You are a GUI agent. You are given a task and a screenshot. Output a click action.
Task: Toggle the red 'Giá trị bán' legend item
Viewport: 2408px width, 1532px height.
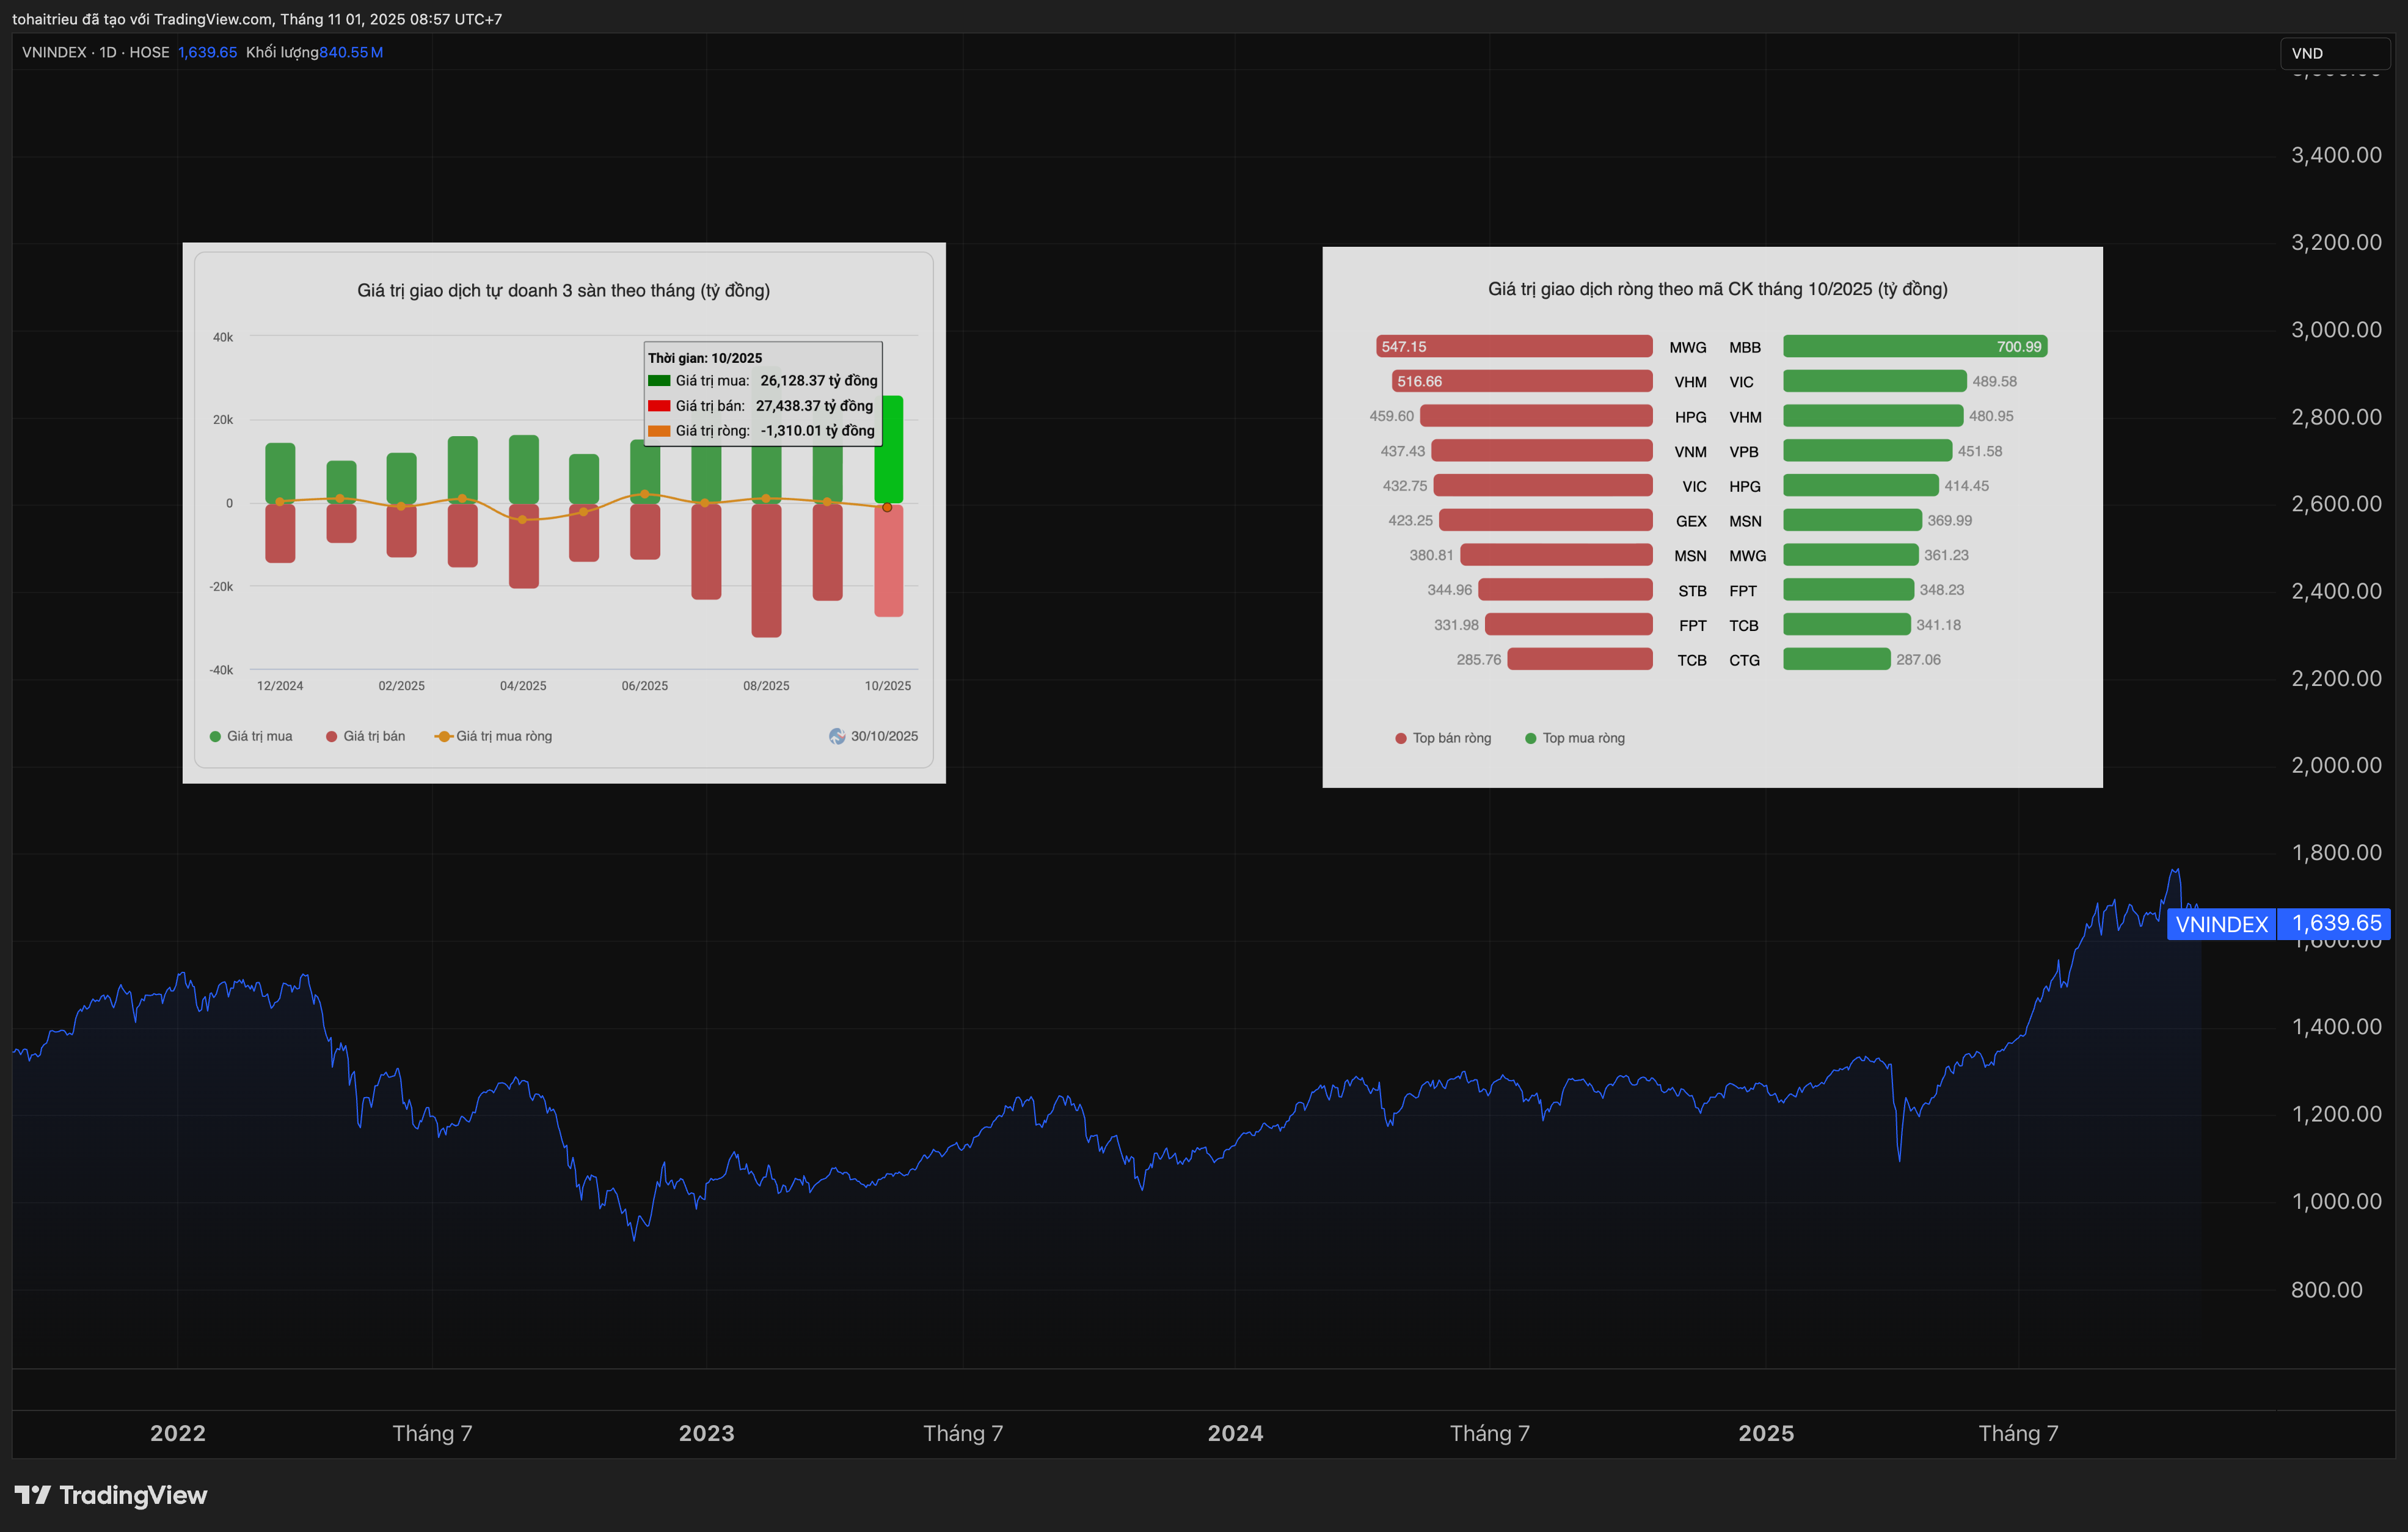coord(365,736)
